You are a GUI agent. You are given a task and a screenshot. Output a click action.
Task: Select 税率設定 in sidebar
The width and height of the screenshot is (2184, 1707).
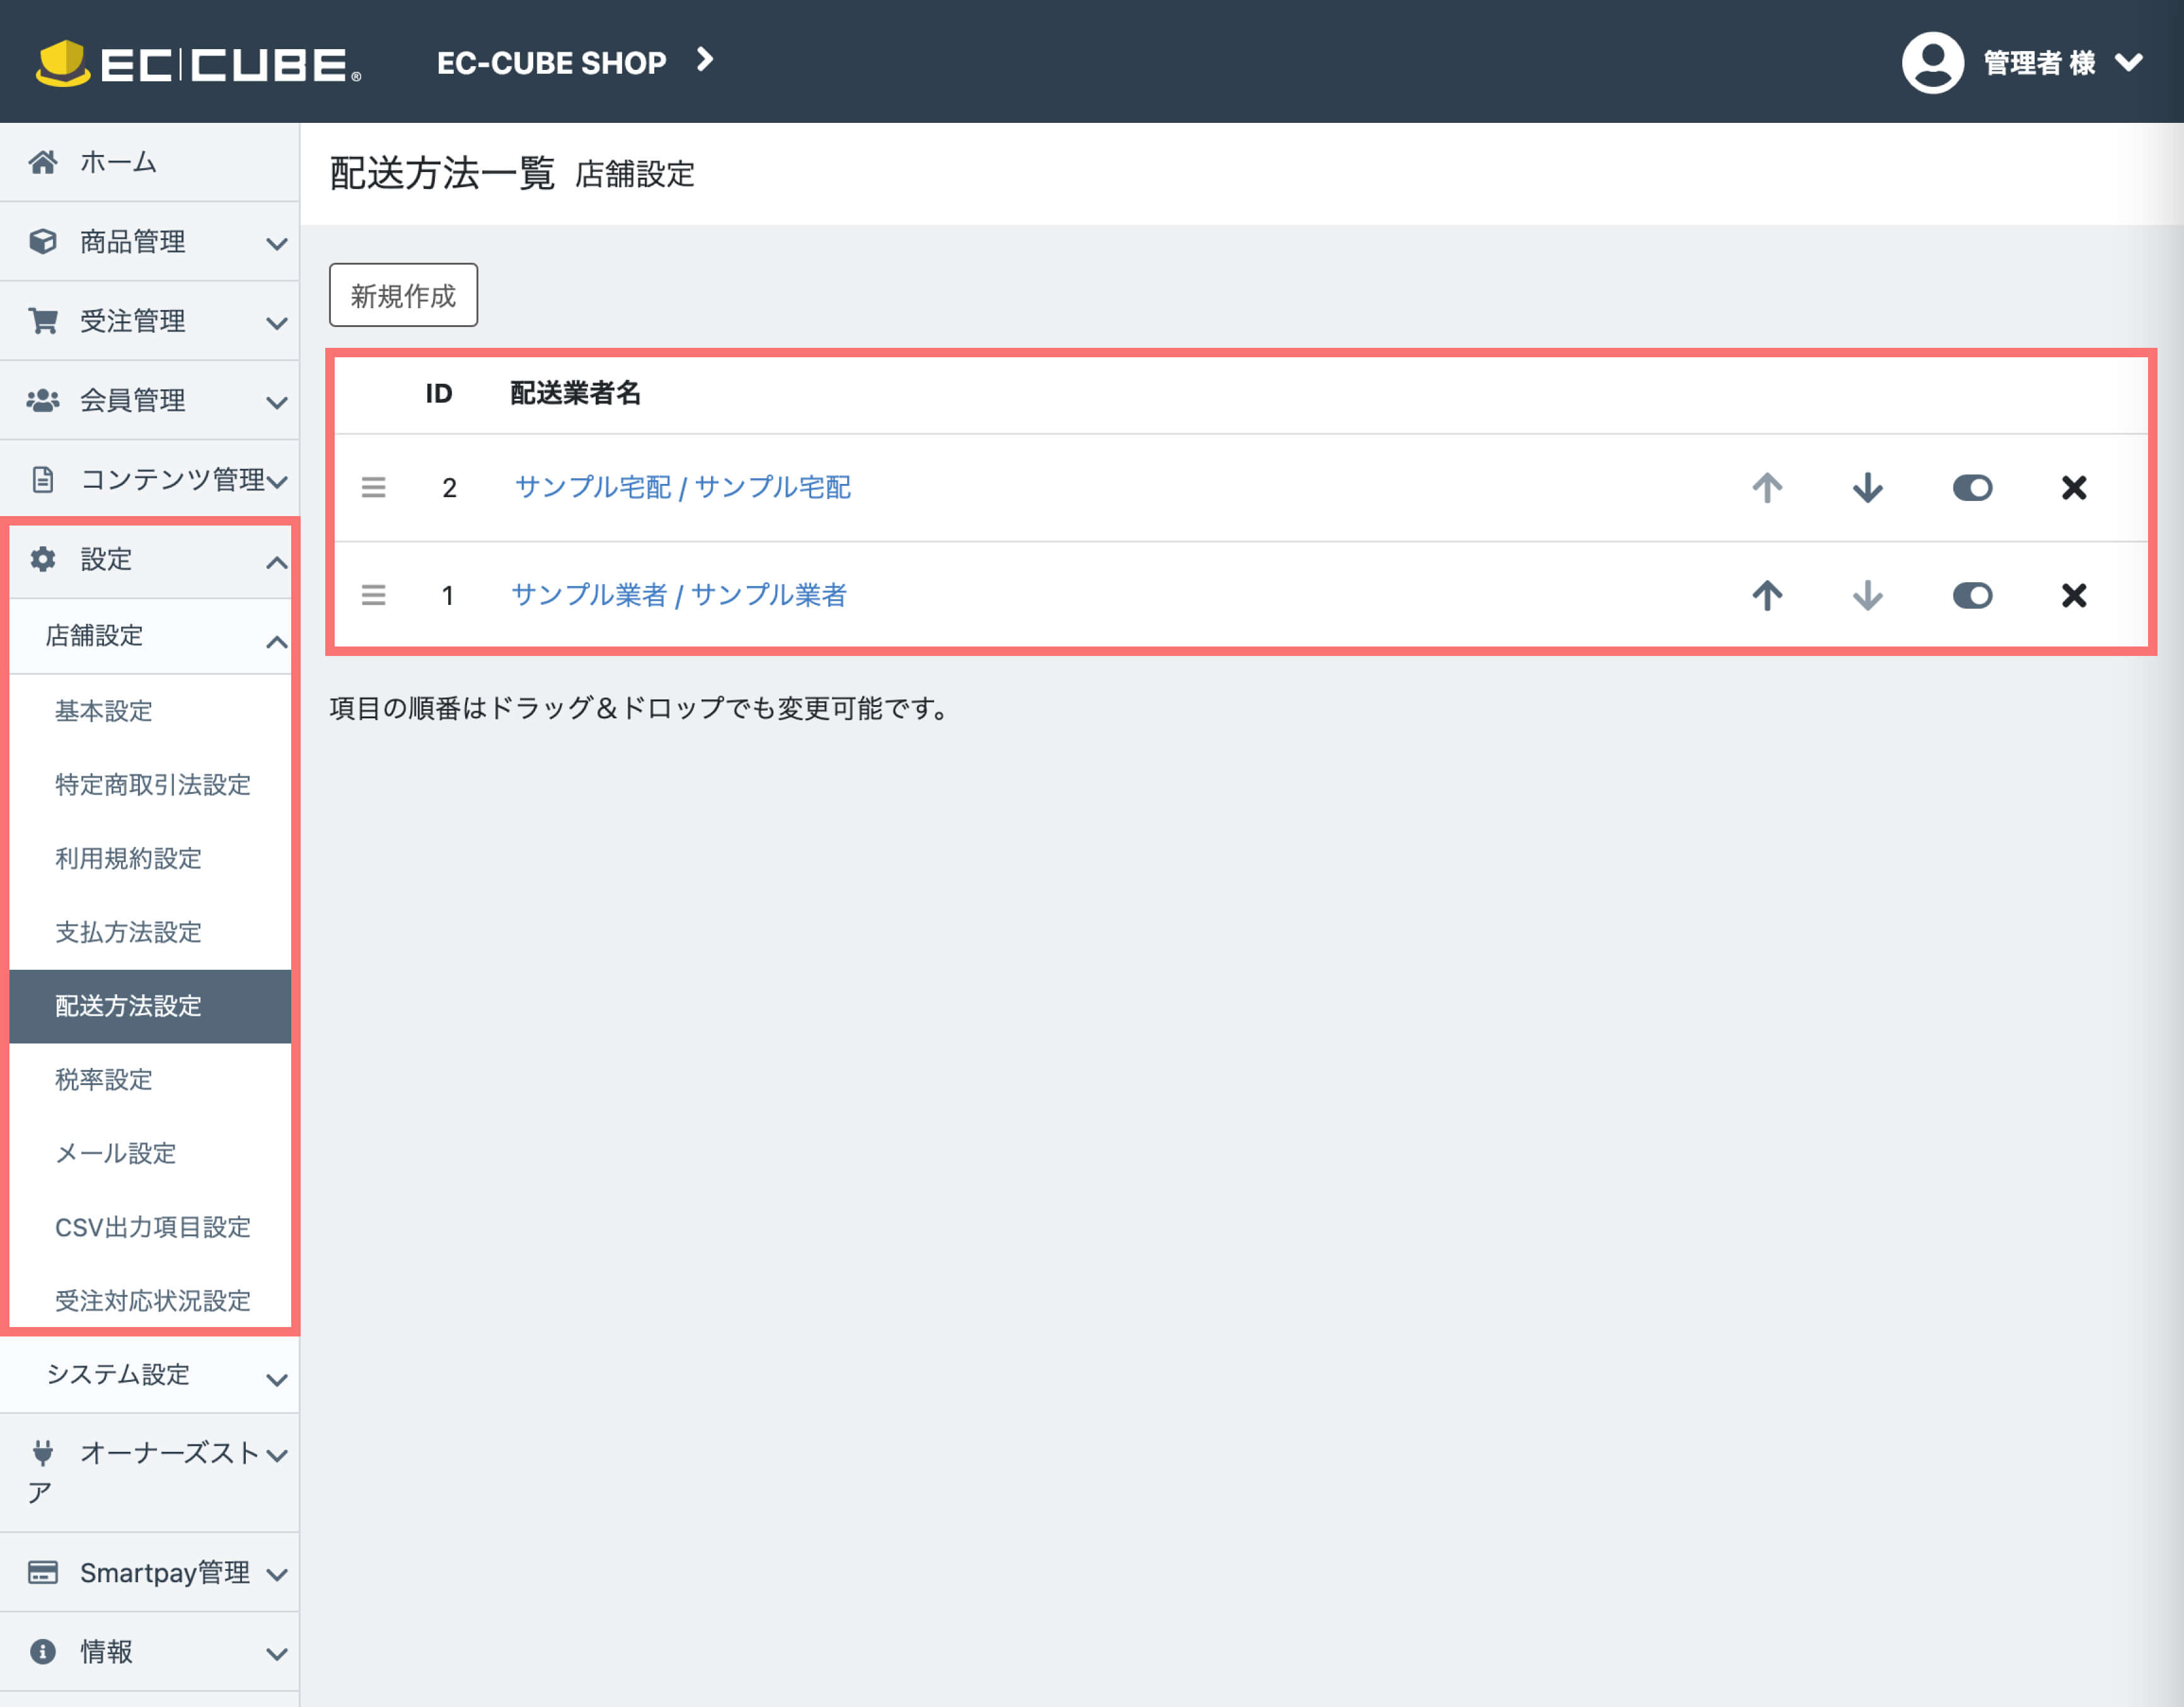103,1080
